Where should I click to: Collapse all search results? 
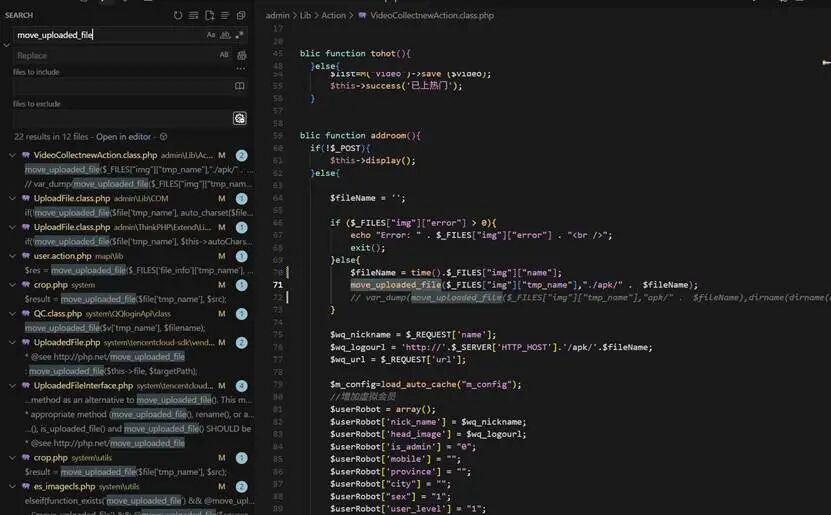click(241, 16)
